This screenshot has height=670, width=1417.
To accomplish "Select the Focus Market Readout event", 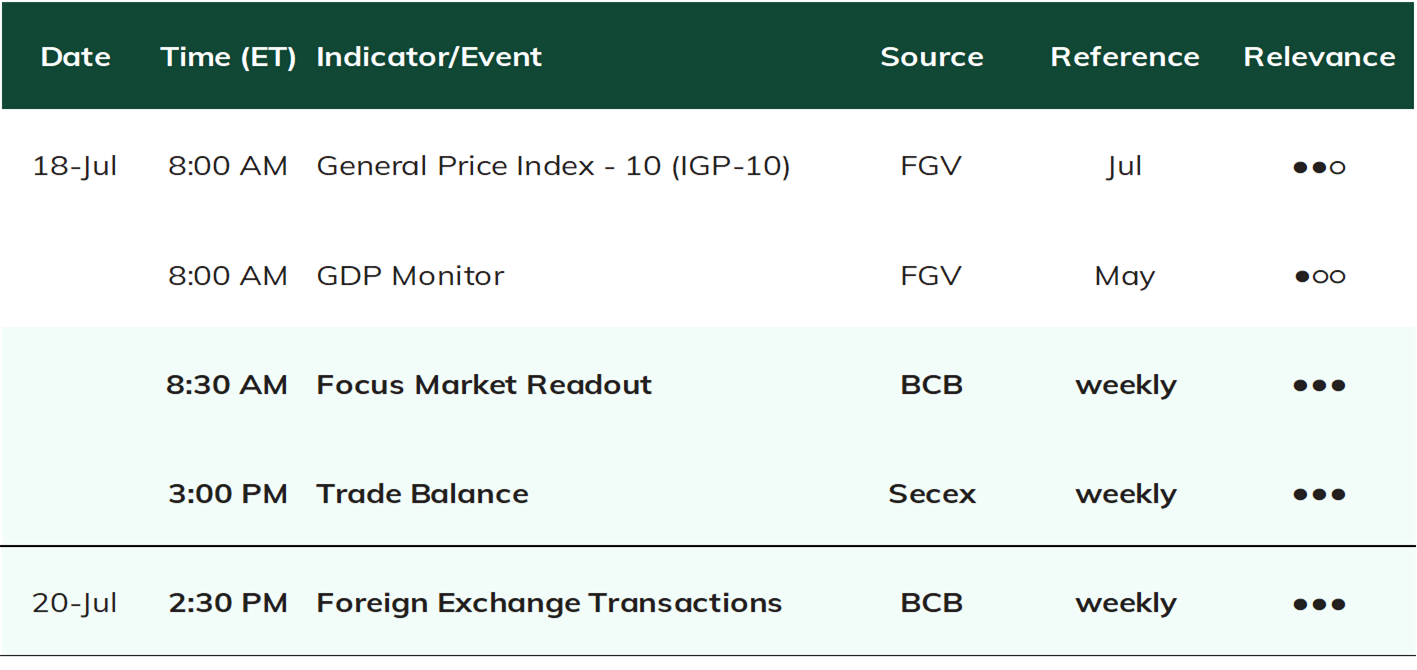I will (484, 385).
